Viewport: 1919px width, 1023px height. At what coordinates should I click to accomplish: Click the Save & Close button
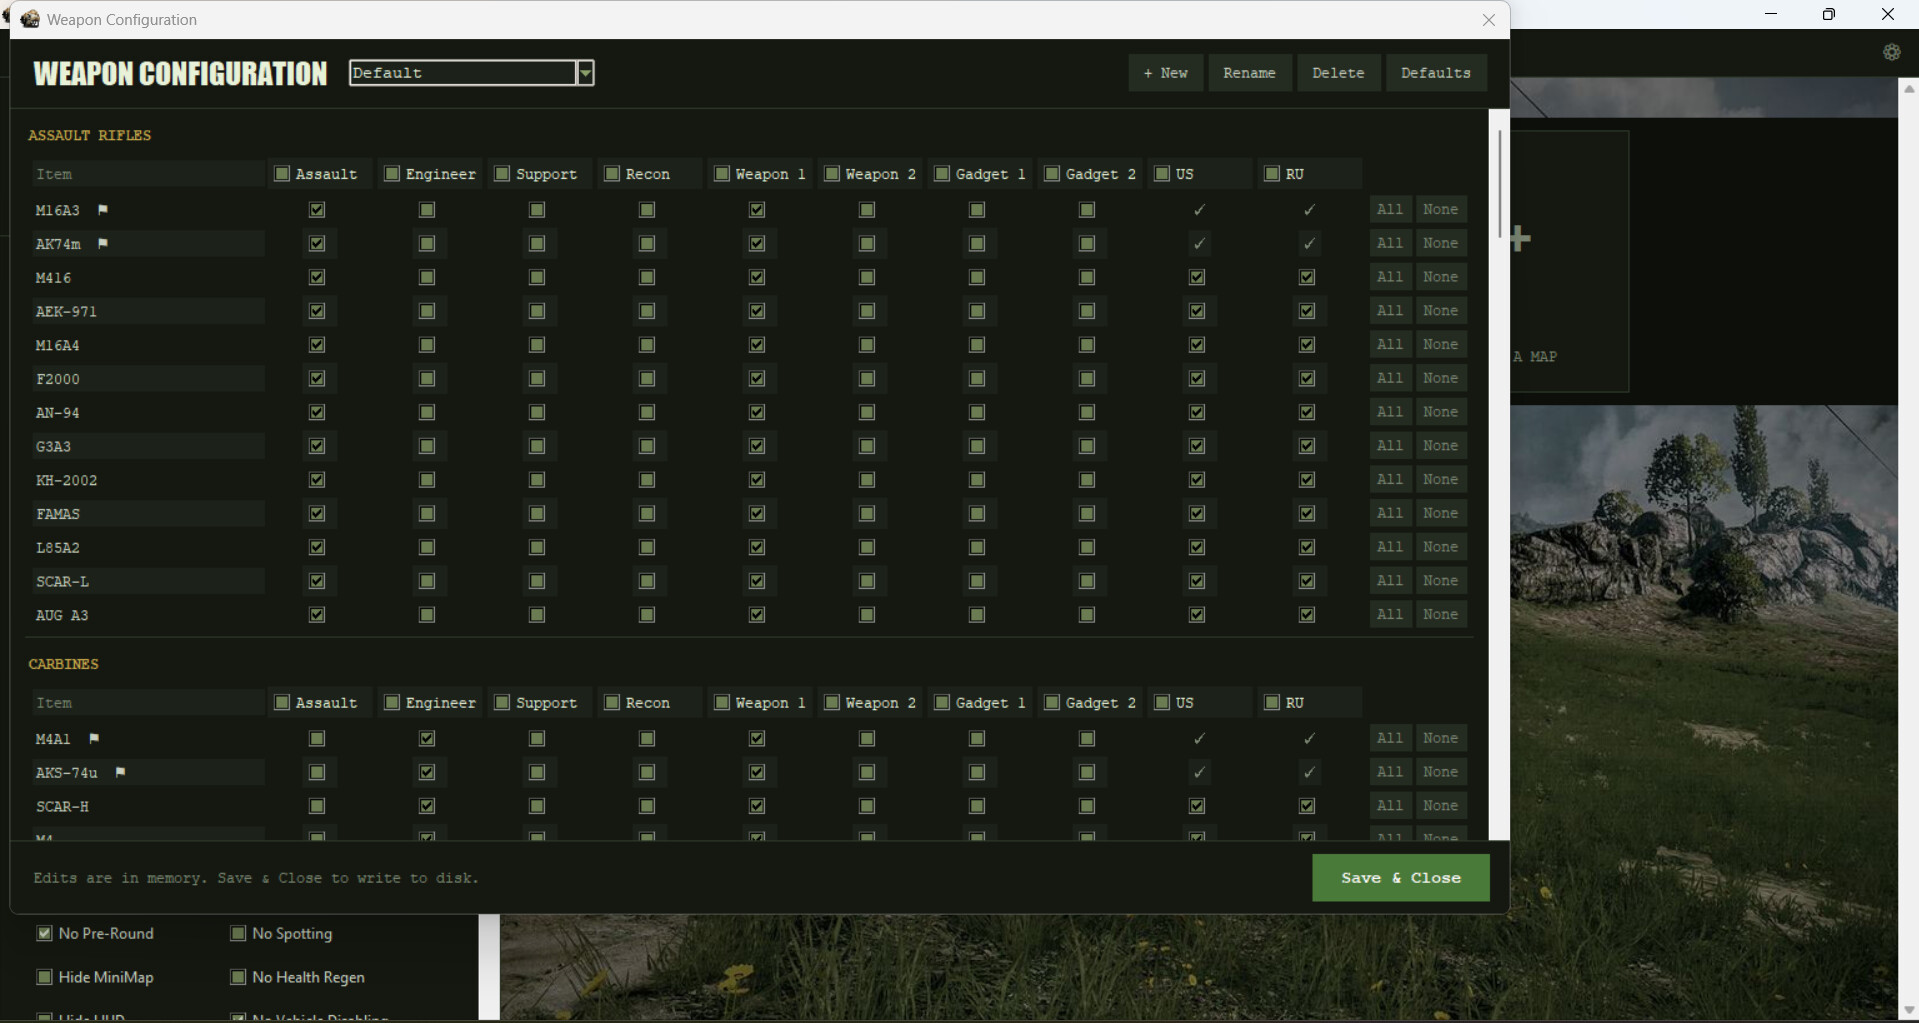tap(1400, 877)
